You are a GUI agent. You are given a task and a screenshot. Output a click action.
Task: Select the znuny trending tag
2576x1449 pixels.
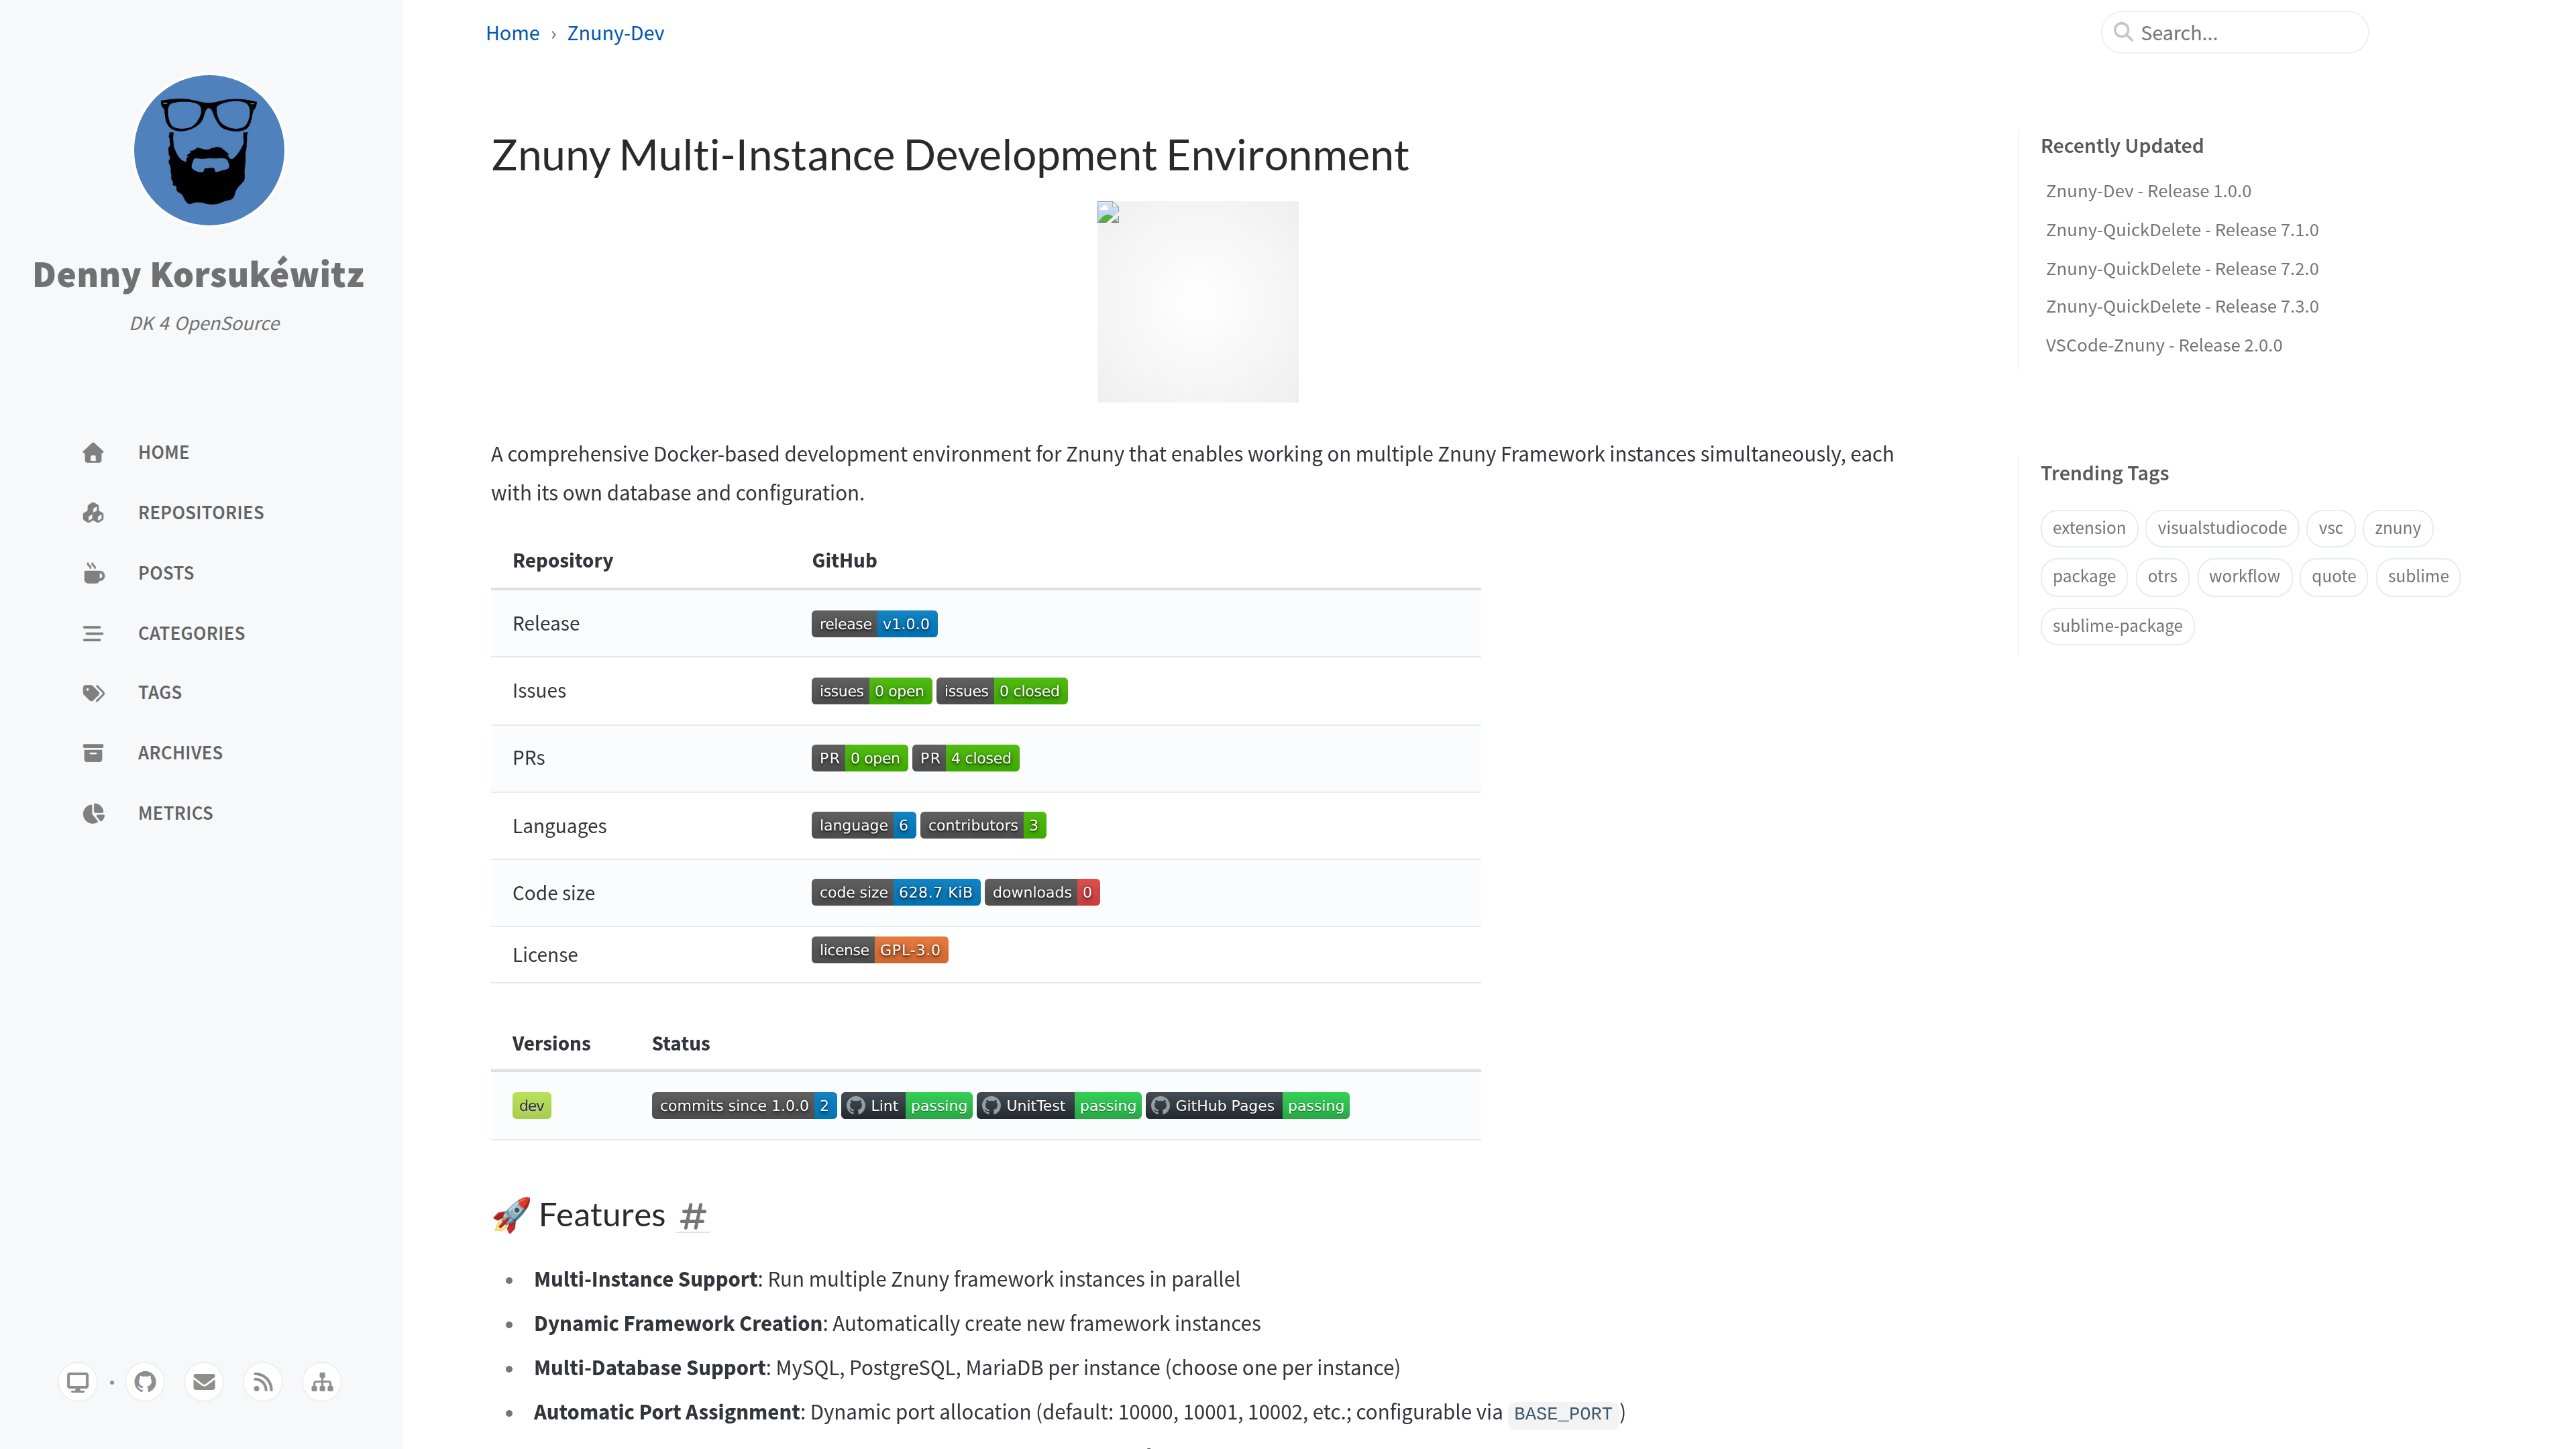(2398, 528)
